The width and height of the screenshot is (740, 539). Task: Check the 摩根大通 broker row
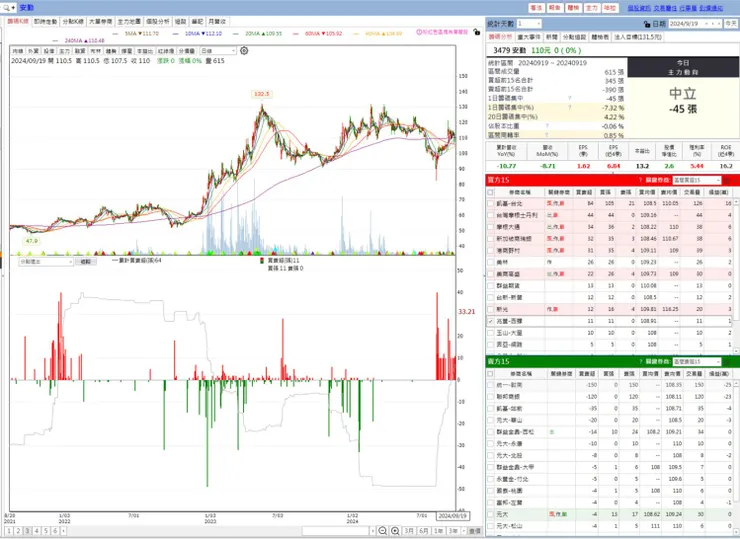[490, 227]
